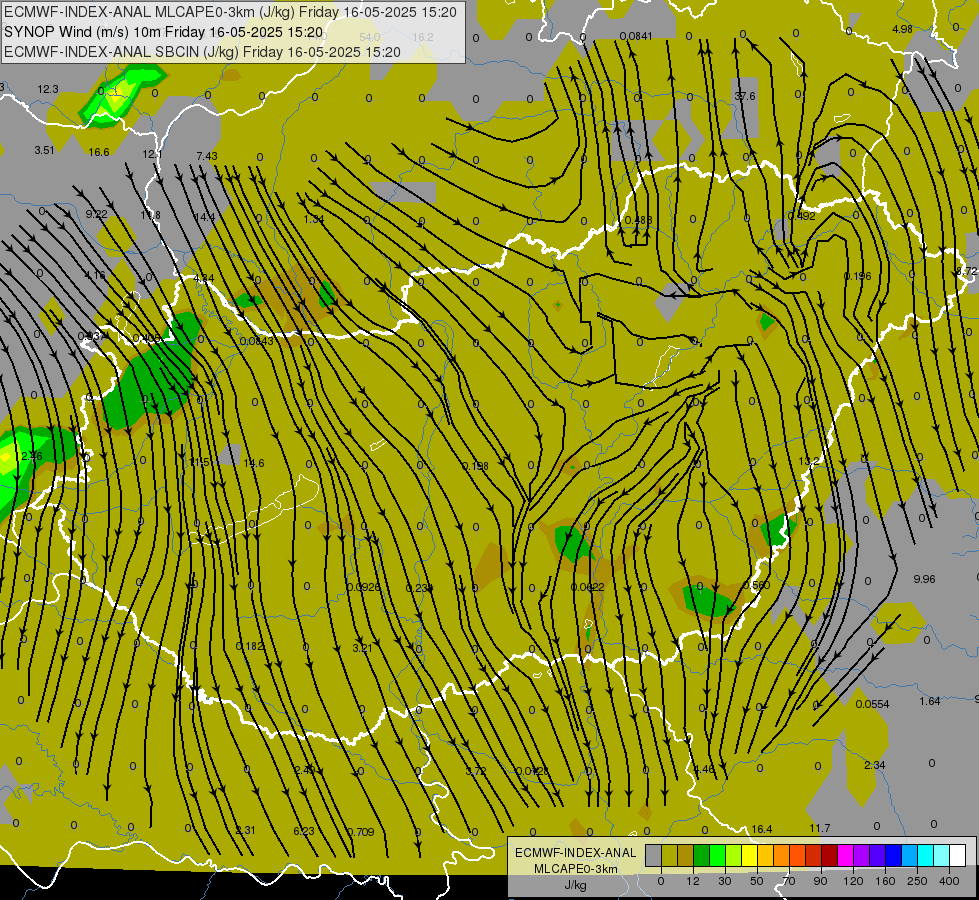Click the map value 0.492

pyautogui.click(x=802, y=216)
